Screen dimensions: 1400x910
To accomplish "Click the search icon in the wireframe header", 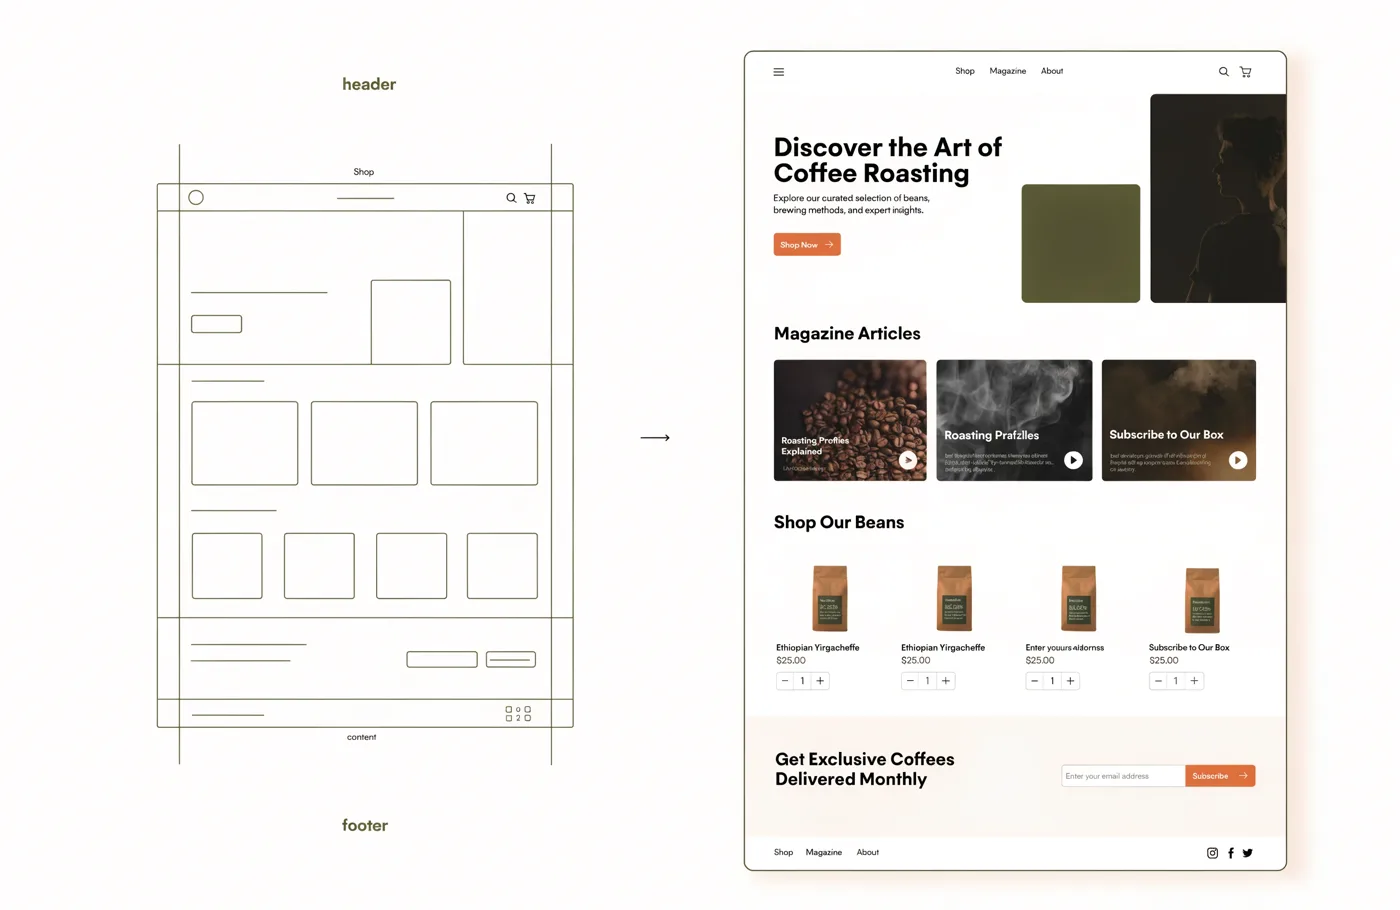I will coord(511,198).
